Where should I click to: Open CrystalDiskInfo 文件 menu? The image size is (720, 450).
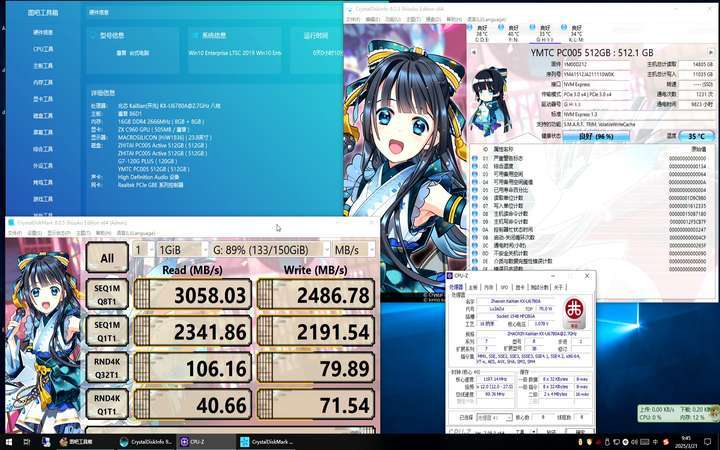click(353, 19)
